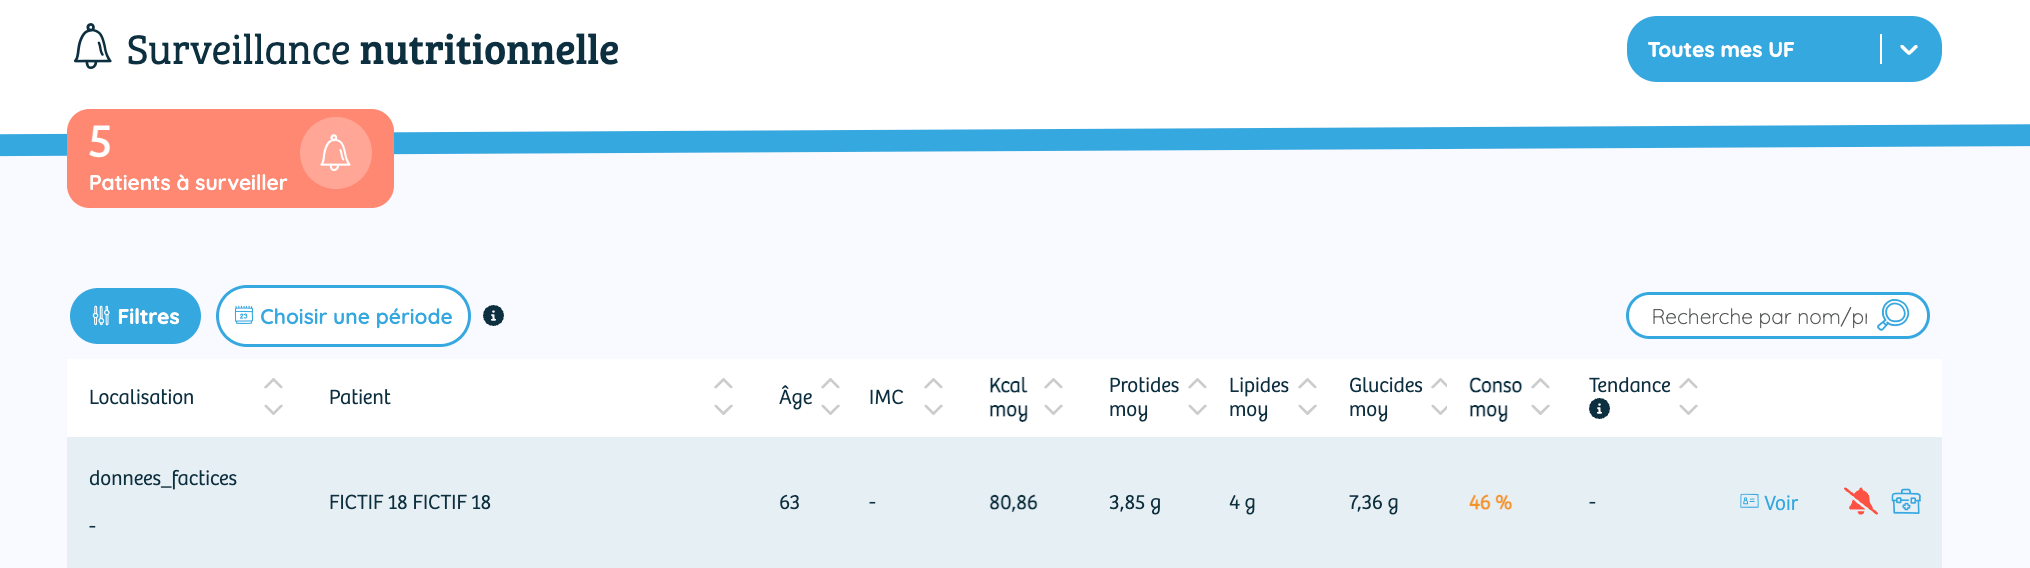Open the Toutes mes UF dropdown arrow

tap(1908, 49)
